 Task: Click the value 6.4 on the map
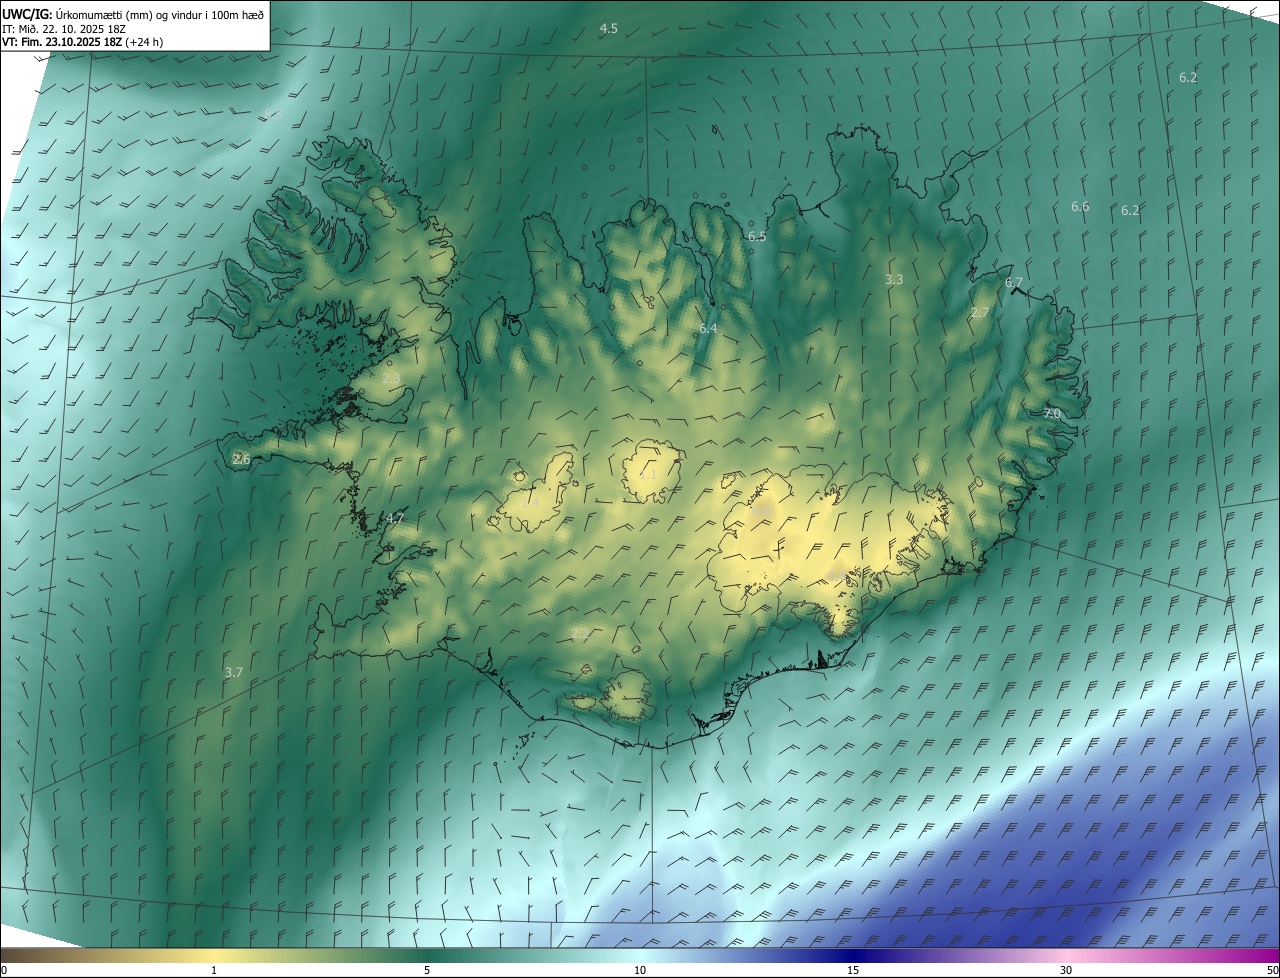708,328
